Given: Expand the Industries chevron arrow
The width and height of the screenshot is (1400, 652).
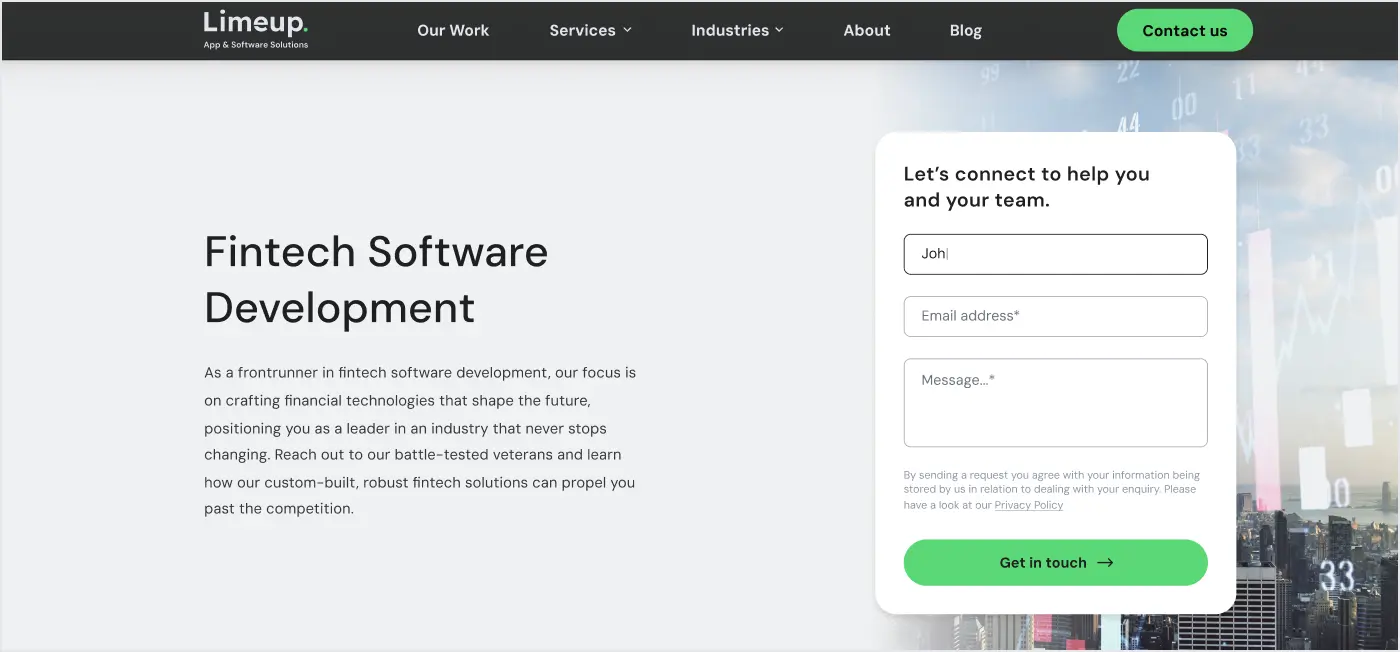Looking at the screenshot, I should (x=779, y=30).
